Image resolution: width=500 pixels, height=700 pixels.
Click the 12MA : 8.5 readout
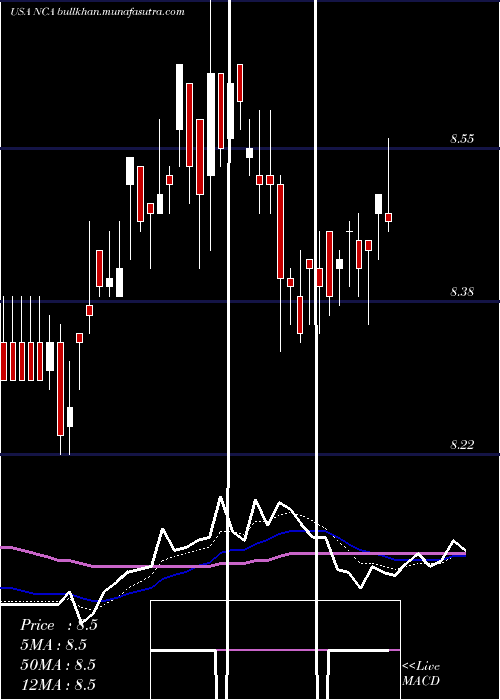coord(58,684)
